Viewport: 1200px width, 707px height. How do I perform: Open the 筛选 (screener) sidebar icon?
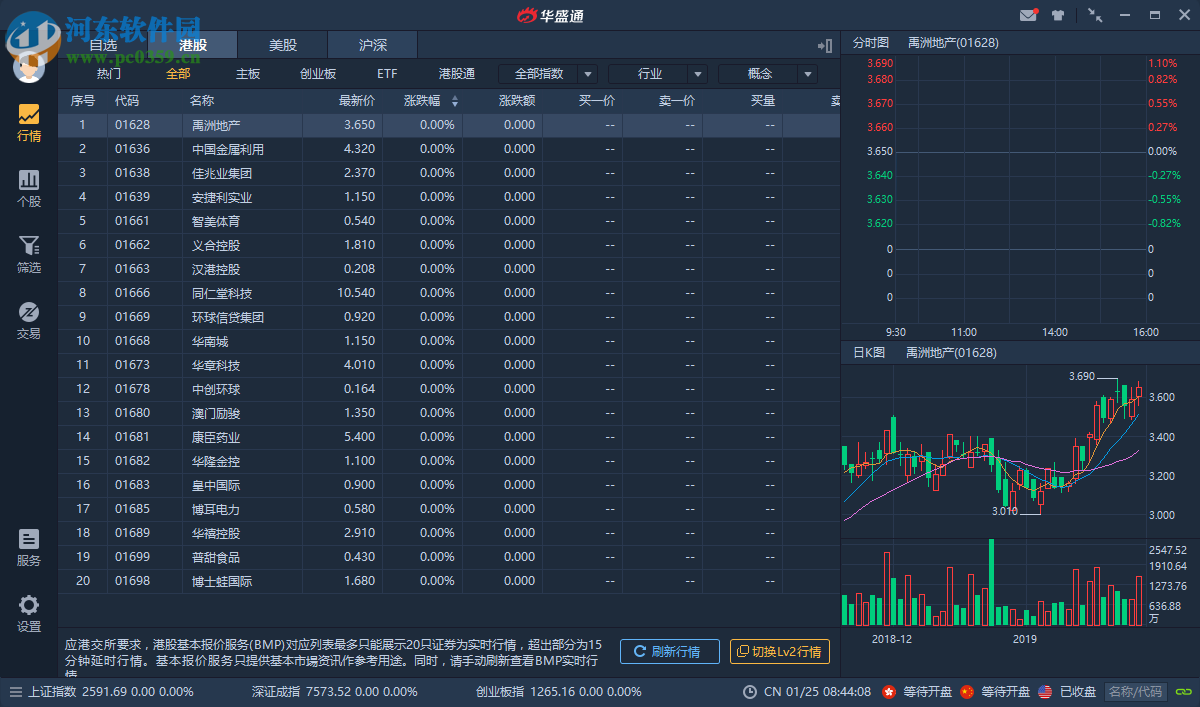point(28,255)
